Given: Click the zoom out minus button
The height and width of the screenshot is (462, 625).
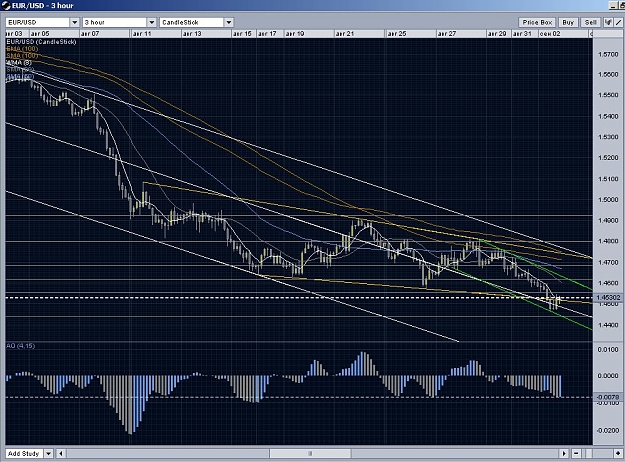Looking at the screenshot, I should tap(576, 454).
